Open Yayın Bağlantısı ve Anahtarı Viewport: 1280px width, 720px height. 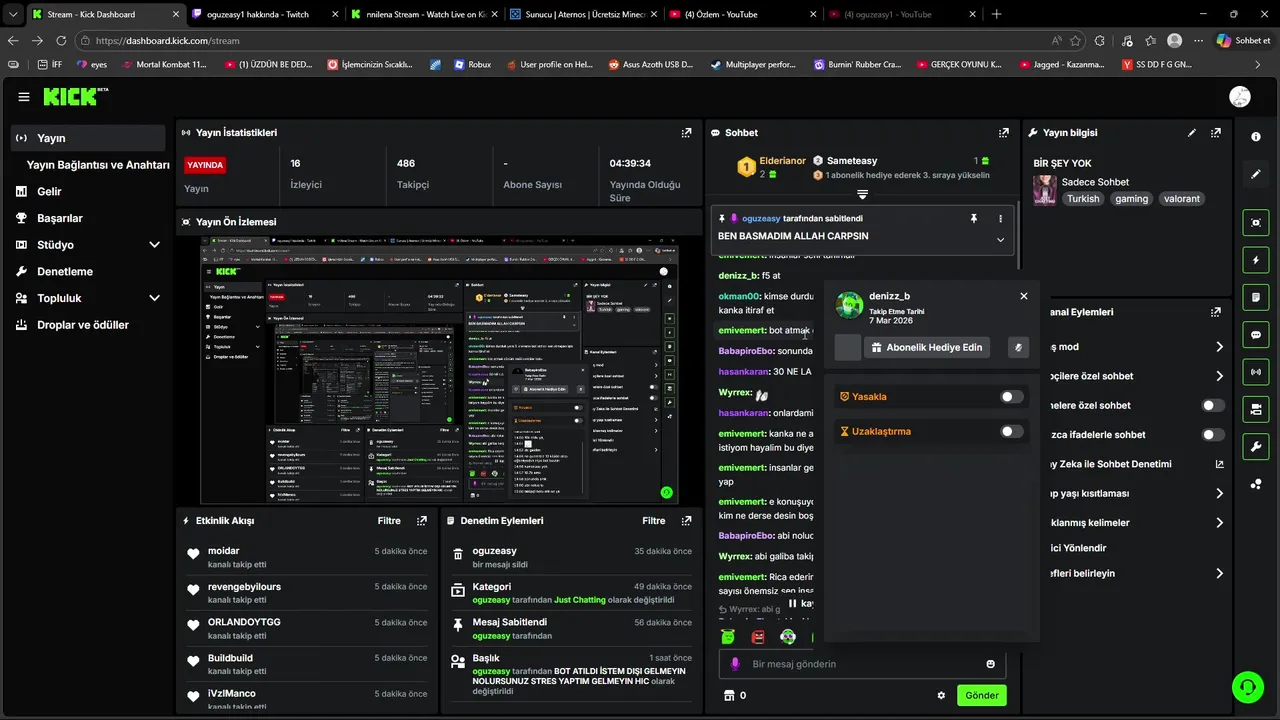pyautogui.click(x=98, y=165)
